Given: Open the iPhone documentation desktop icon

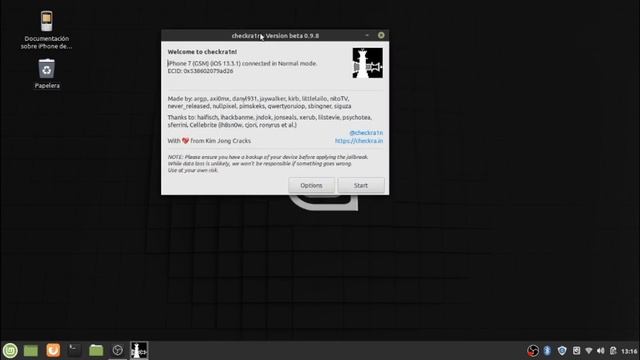Looking at the screenshot, I should (47, 30).
